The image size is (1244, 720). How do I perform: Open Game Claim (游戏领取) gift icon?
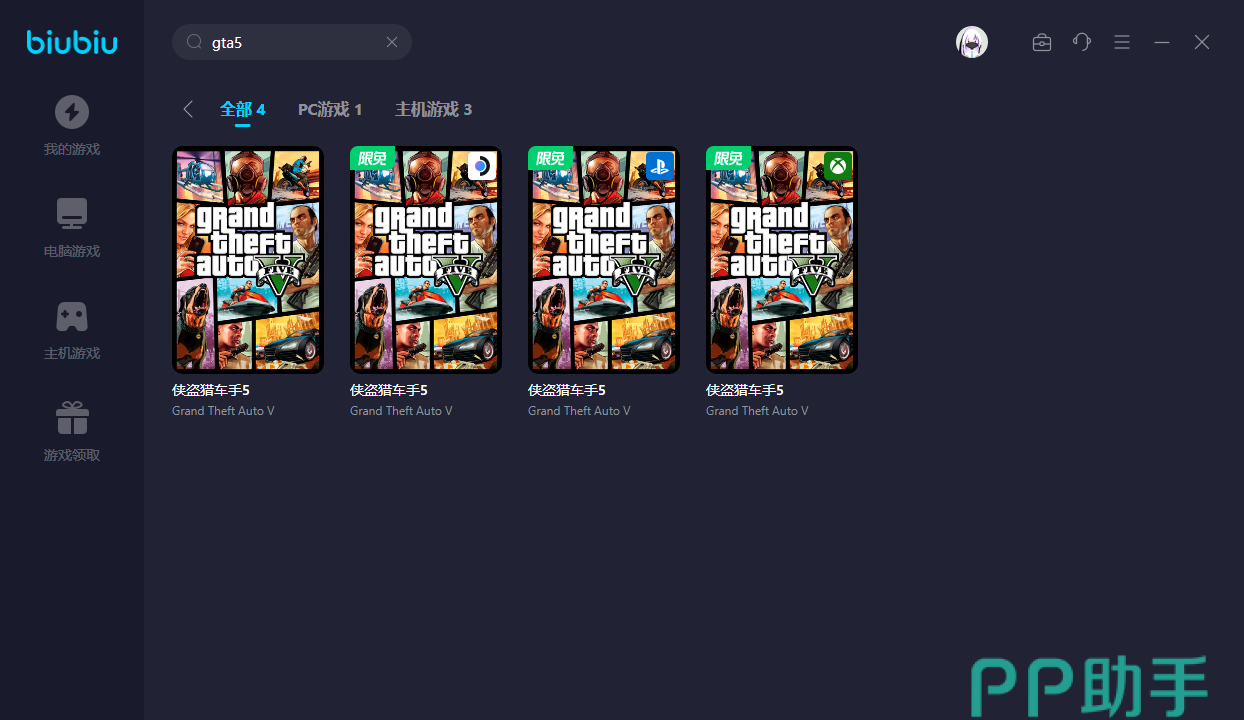[x=72, y=418]
